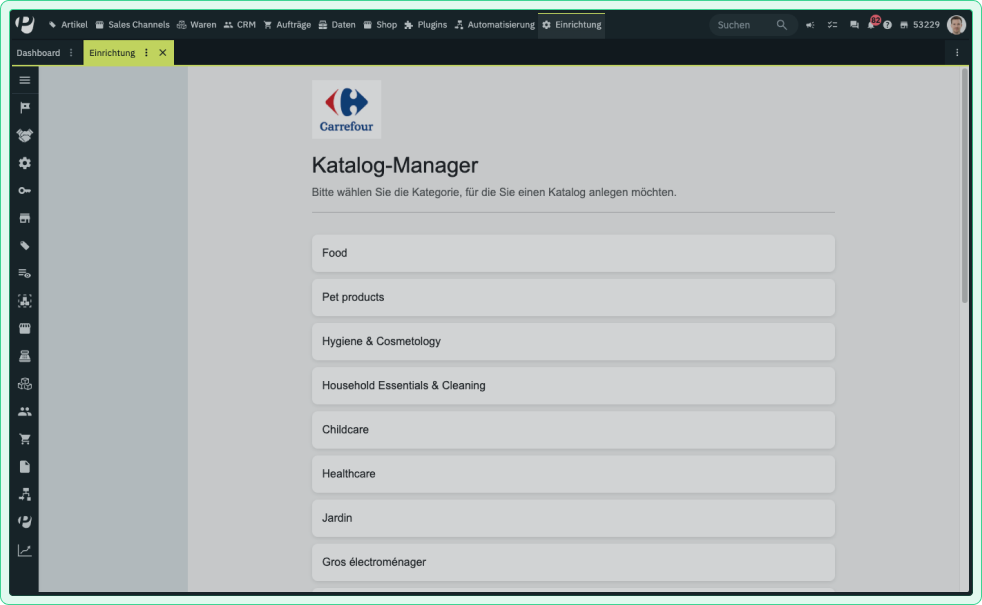This screenshot has width=982, height=605.
Task: Open the document icon in sidebar
Action: 24,467
